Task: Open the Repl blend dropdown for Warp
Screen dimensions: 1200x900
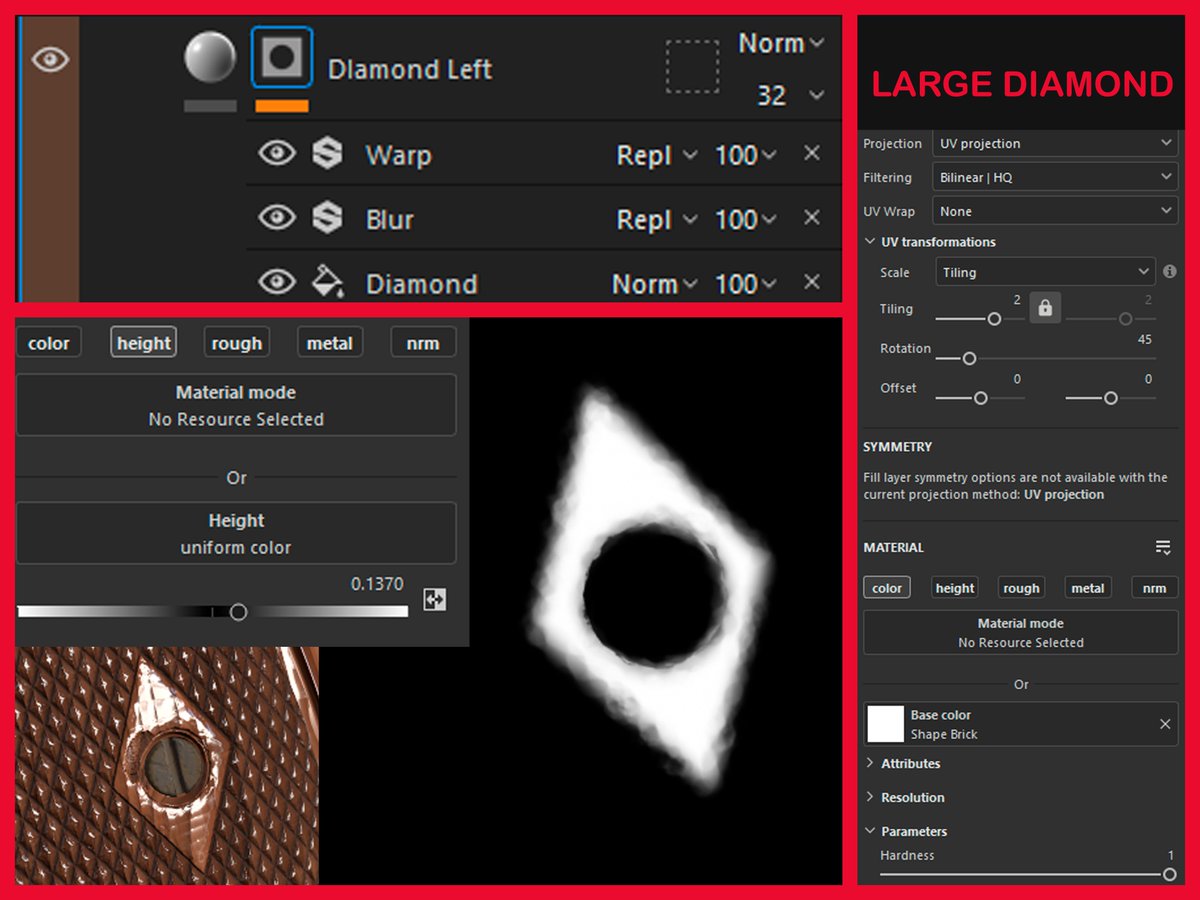Action: point(656,155)
